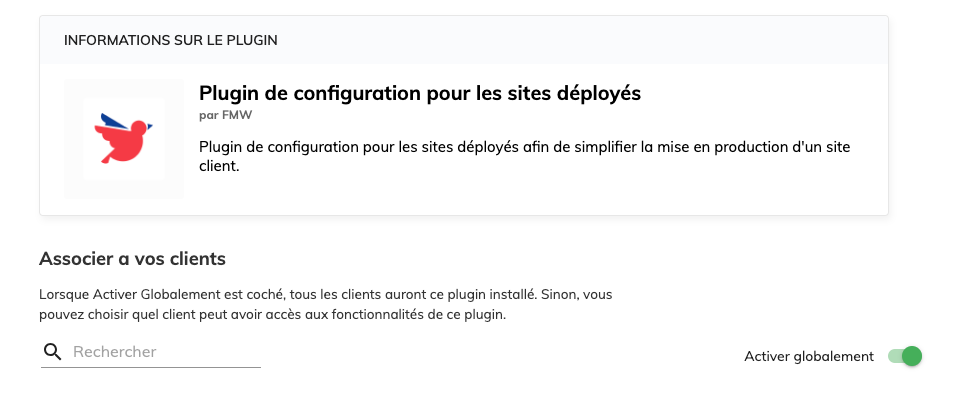Click the paragraph starting with Lorsque Activer Globalement
This screenshot has width=969, height=396.
(326, 305)
